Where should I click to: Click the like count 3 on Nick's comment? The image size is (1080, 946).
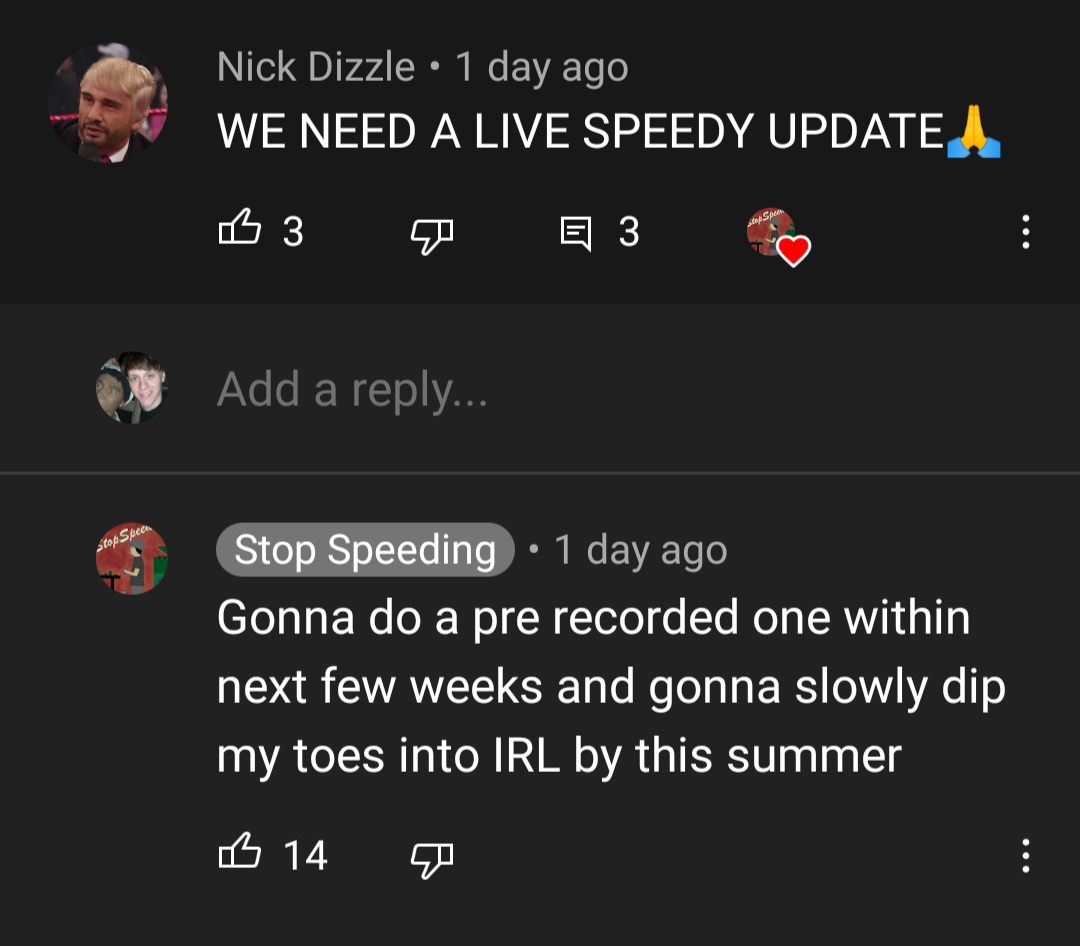293,232
